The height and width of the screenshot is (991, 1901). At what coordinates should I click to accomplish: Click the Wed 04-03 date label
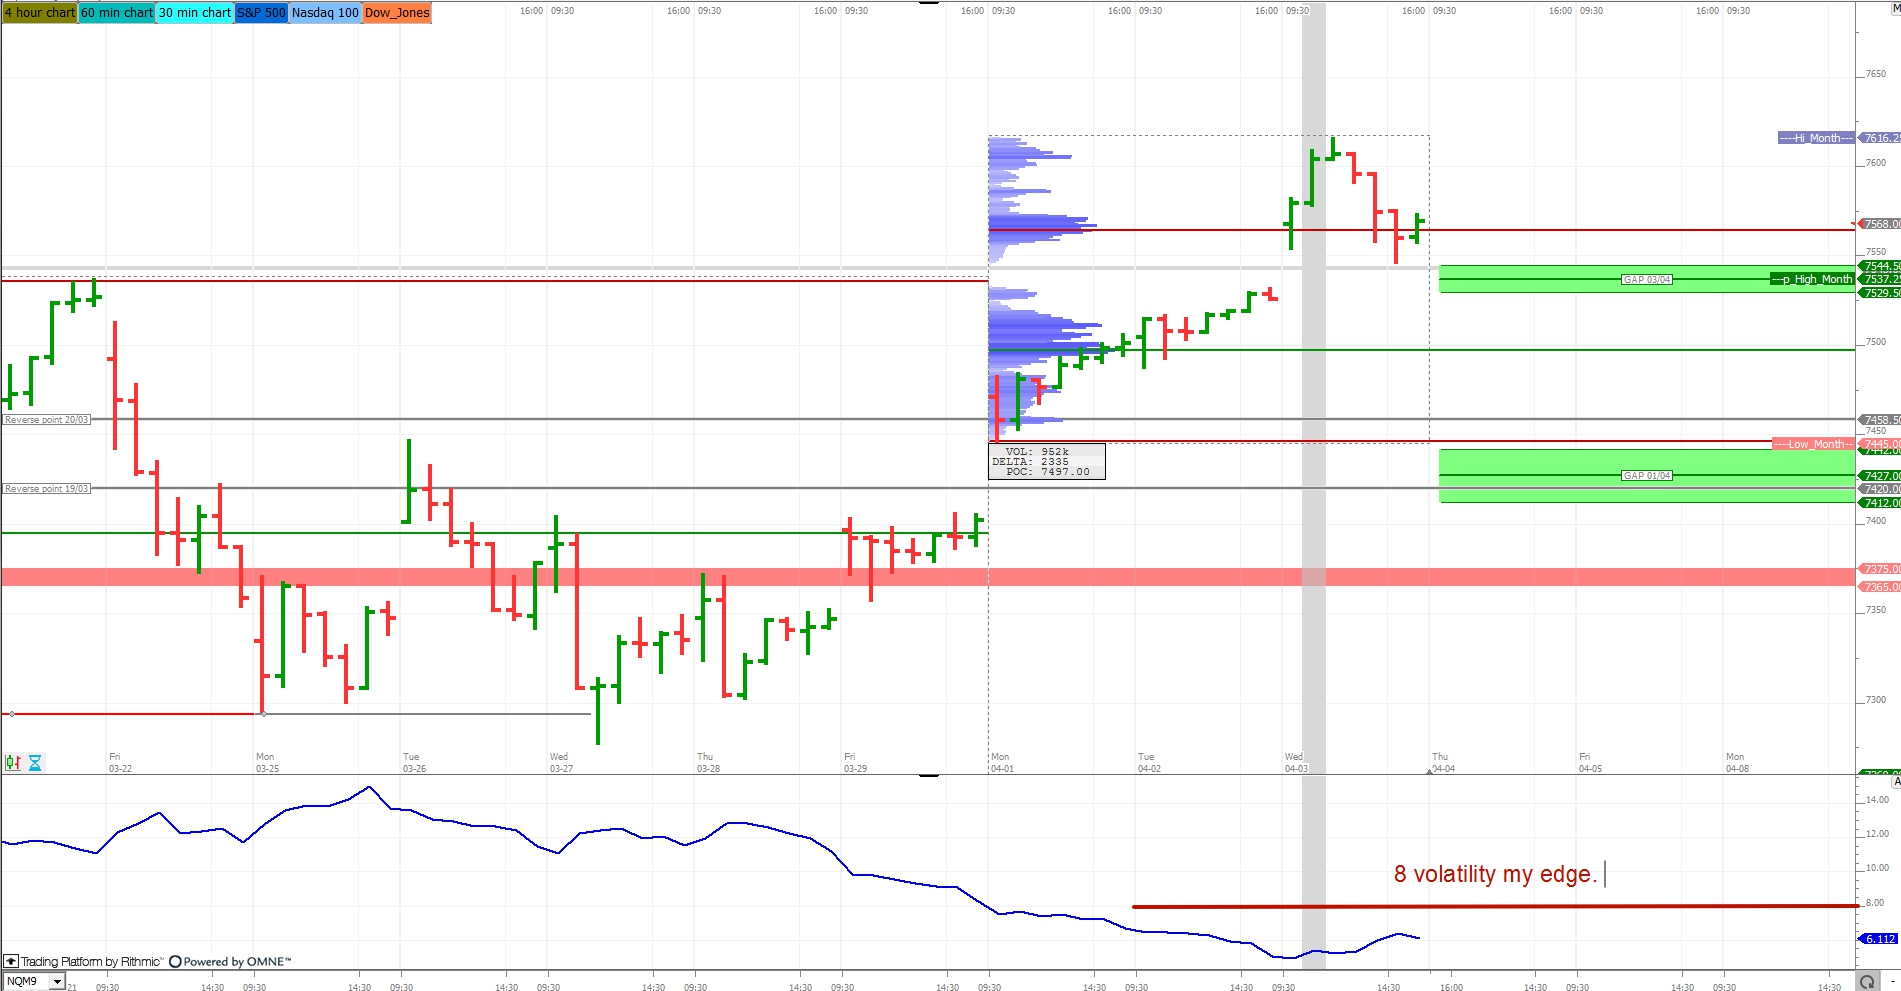(1296, 763)
